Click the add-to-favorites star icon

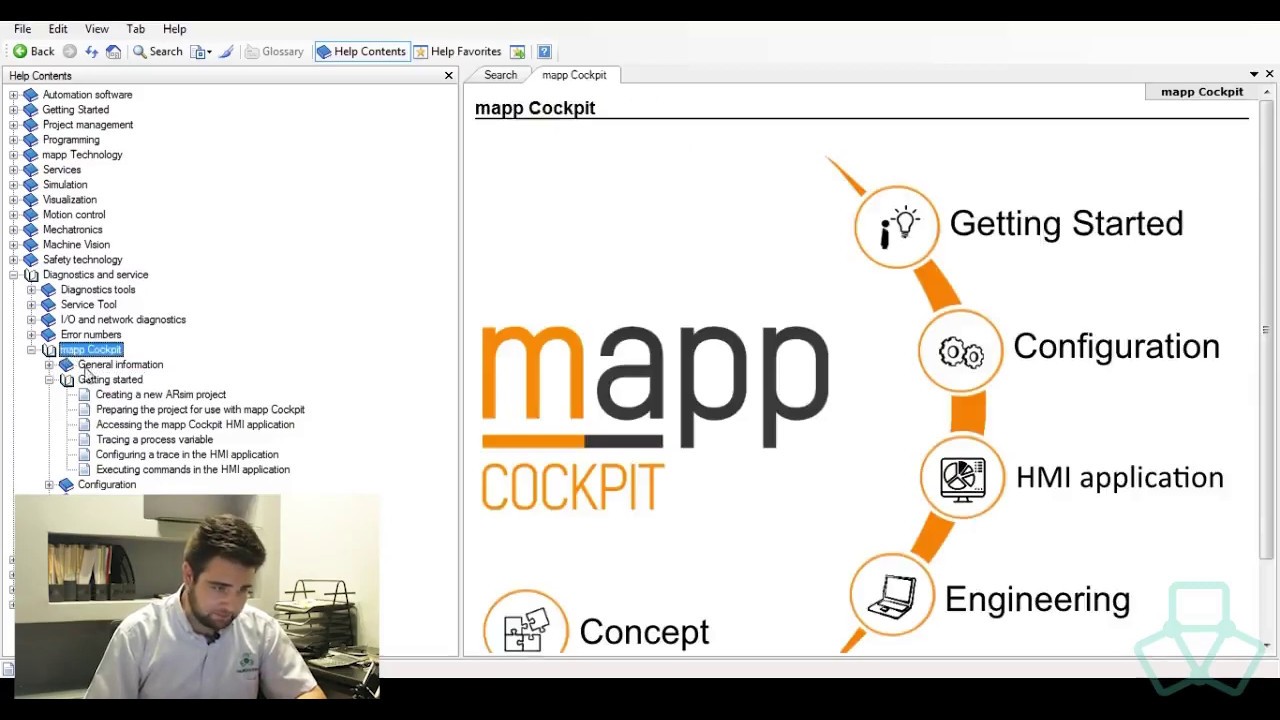pos(517,51)
